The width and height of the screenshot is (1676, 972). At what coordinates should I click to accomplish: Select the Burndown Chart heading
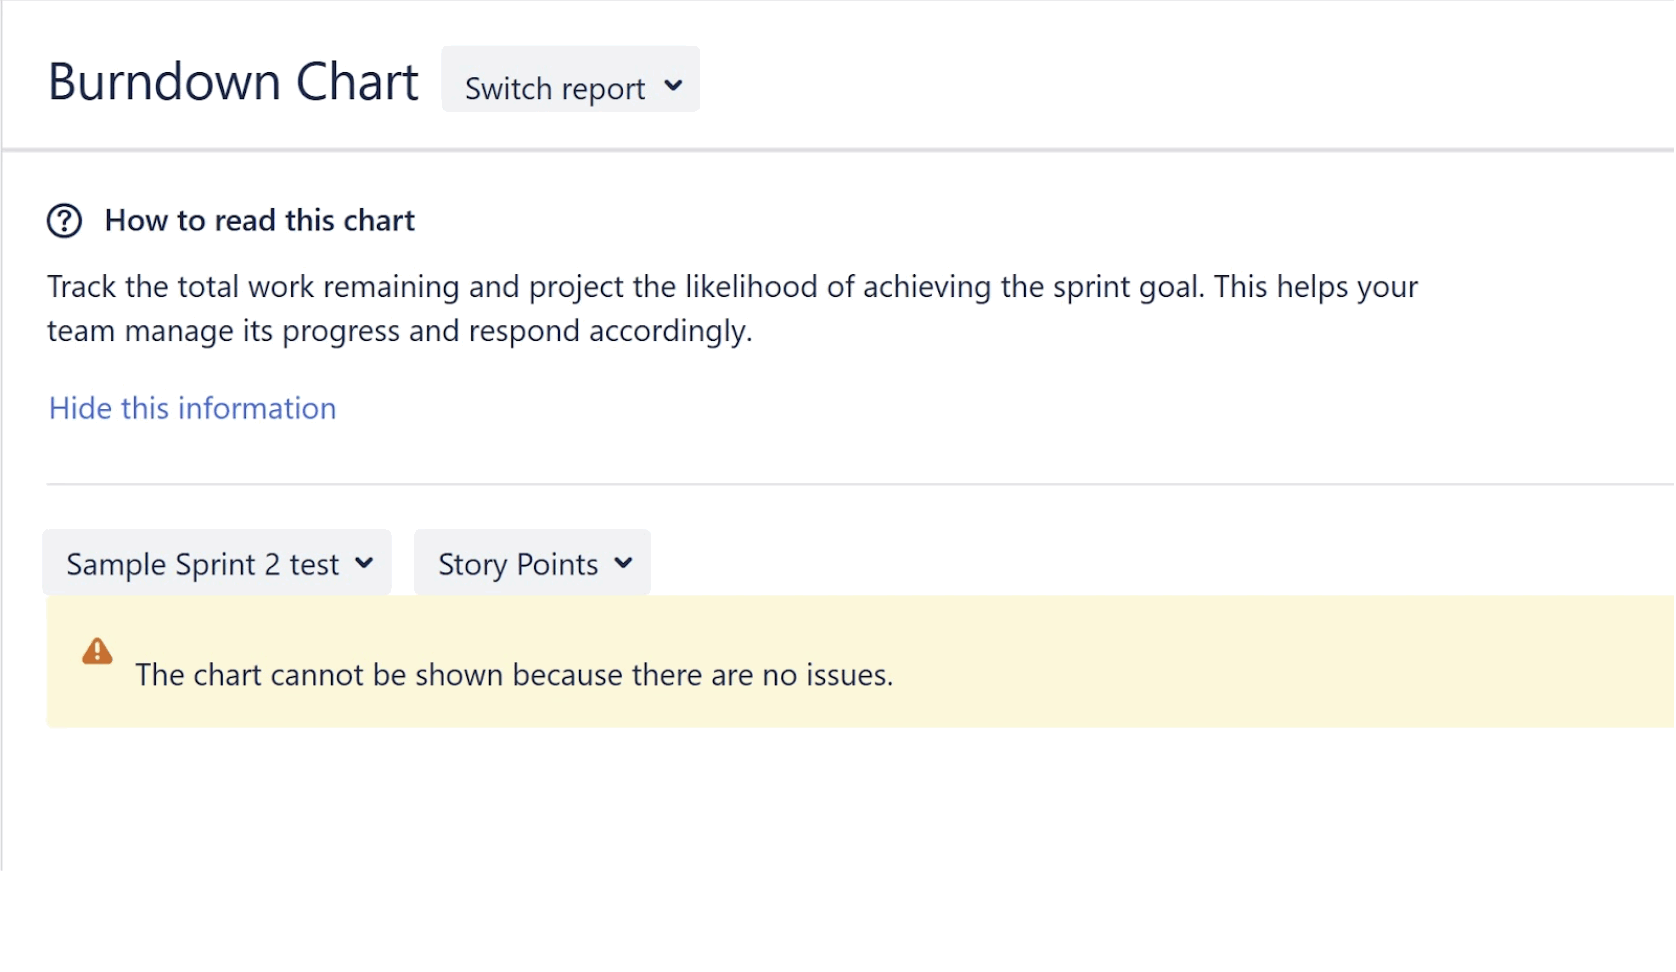[x=233, y=81]
